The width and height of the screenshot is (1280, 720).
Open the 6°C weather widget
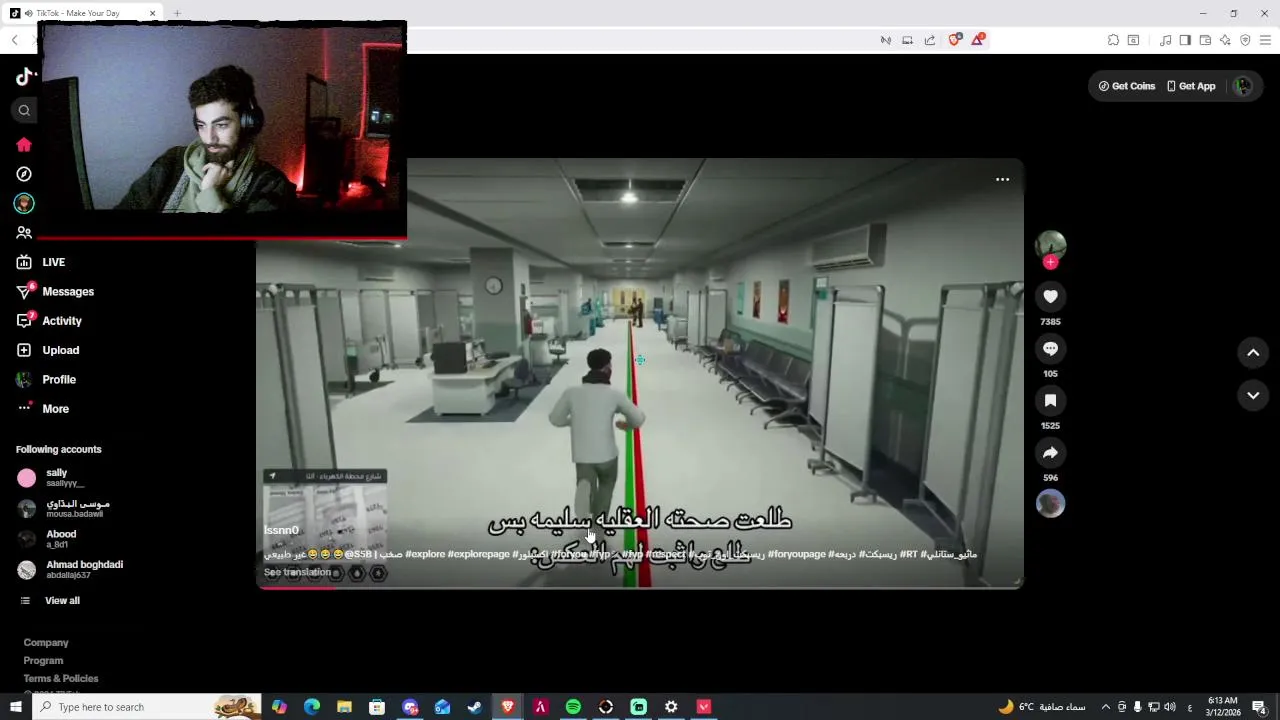(x=1040, y=707)
